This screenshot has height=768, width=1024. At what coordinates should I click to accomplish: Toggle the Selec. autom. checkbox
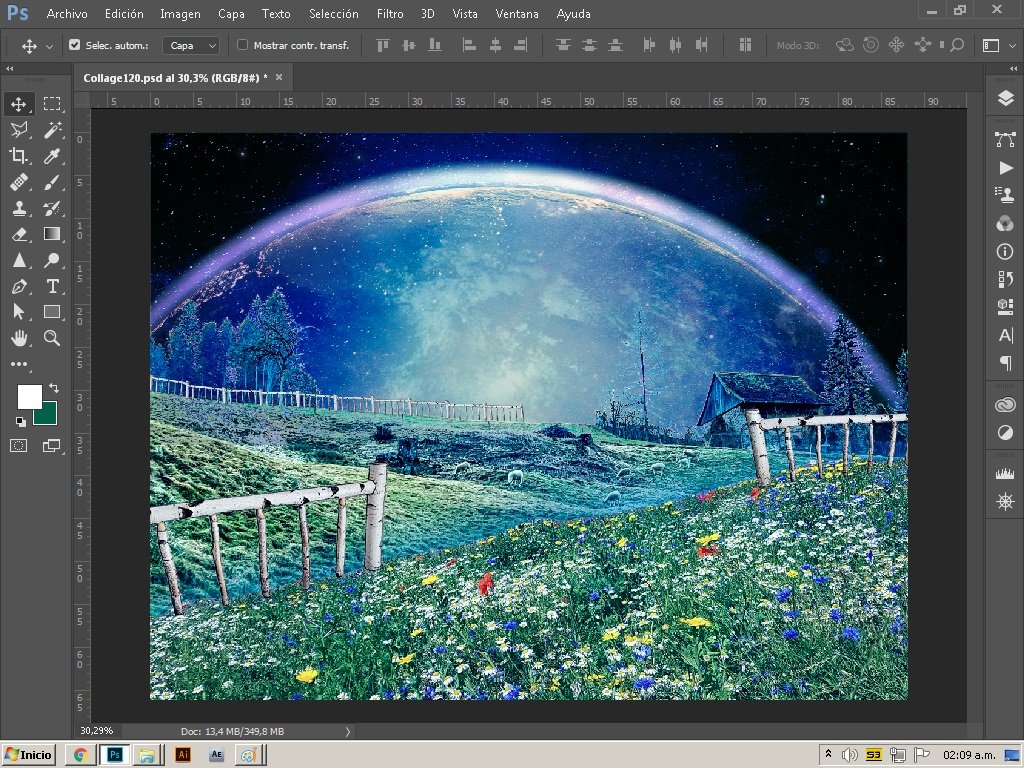coord(74,45)
